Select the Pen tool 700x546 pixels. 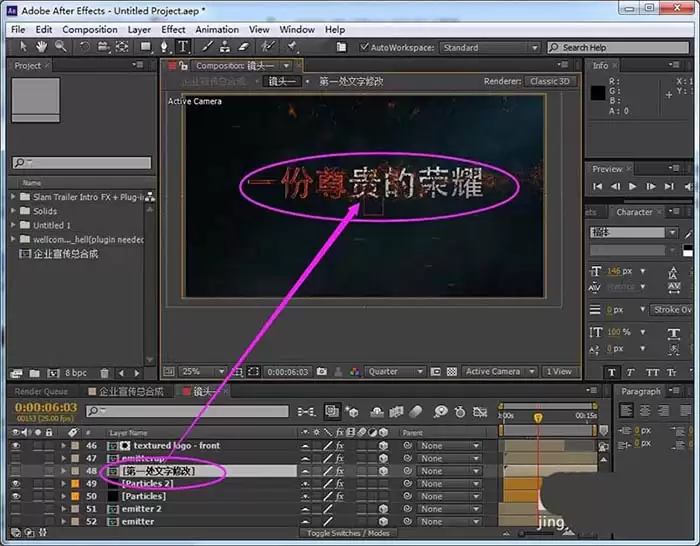coord(164,47)
